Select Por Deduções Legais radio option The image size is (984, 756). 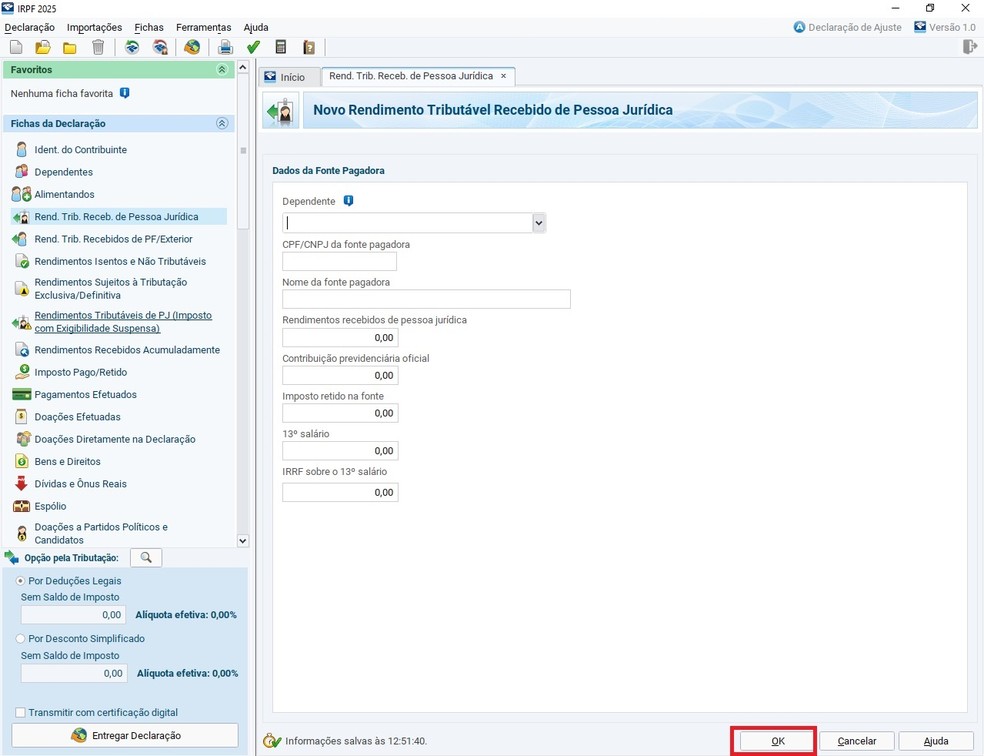point(21,581)
